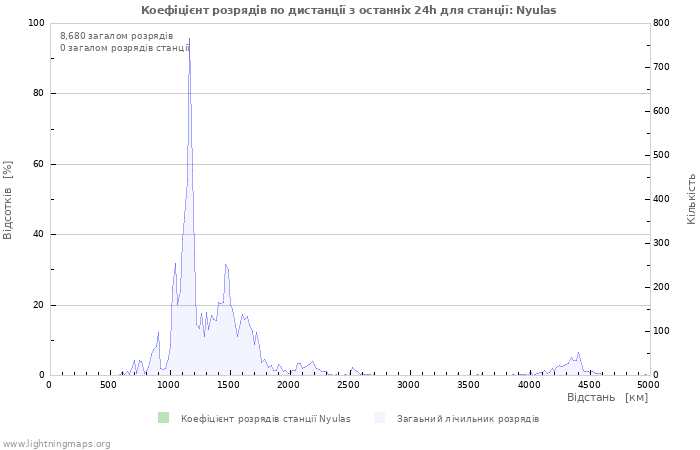Click the 2500 tick label on distance axis

point(348,385)
